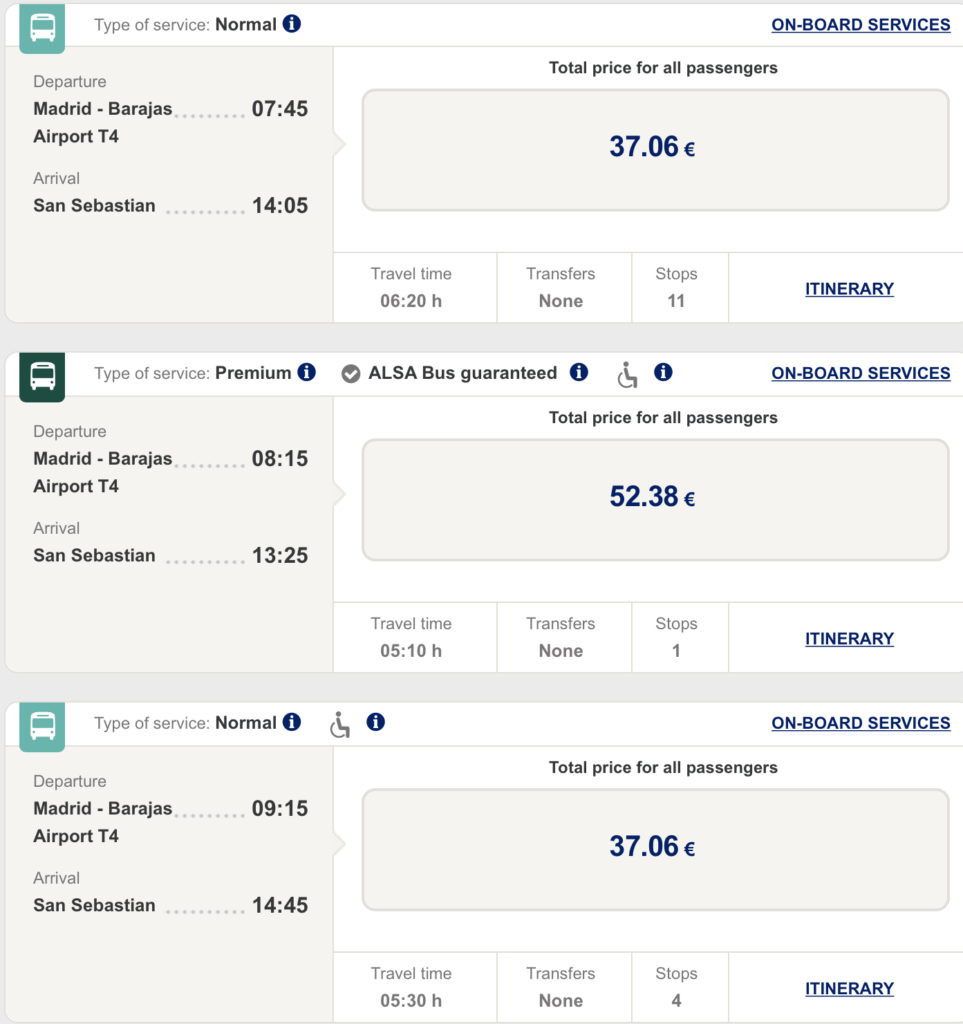963x1024 pixels.
Task: Open On-Board Services for the Premium bus
Action: (860, 374)
